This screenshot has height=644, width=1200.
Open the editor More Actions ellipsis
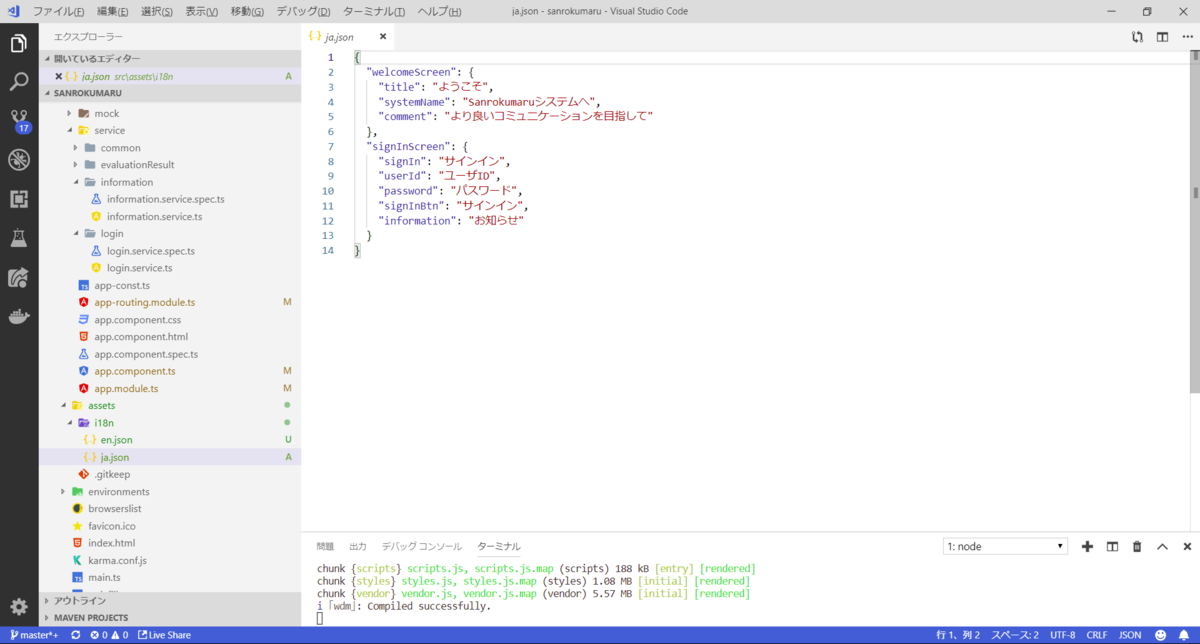click(x=1186, y=37)
